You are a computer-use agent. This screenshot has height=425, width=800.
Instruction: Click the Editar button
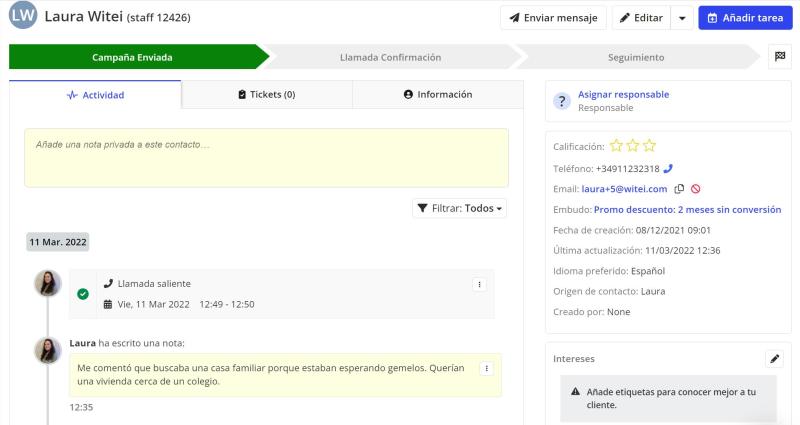click(x=641, y=18)
